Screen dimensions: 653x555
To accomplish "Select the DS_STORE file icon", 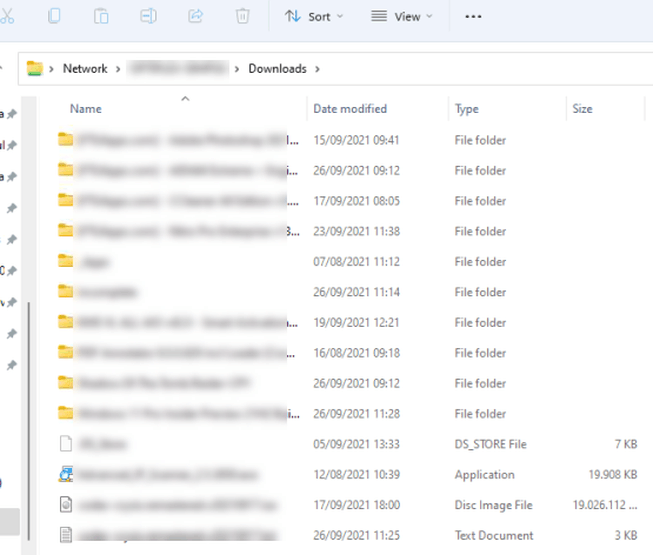I will tap(66, 443).
